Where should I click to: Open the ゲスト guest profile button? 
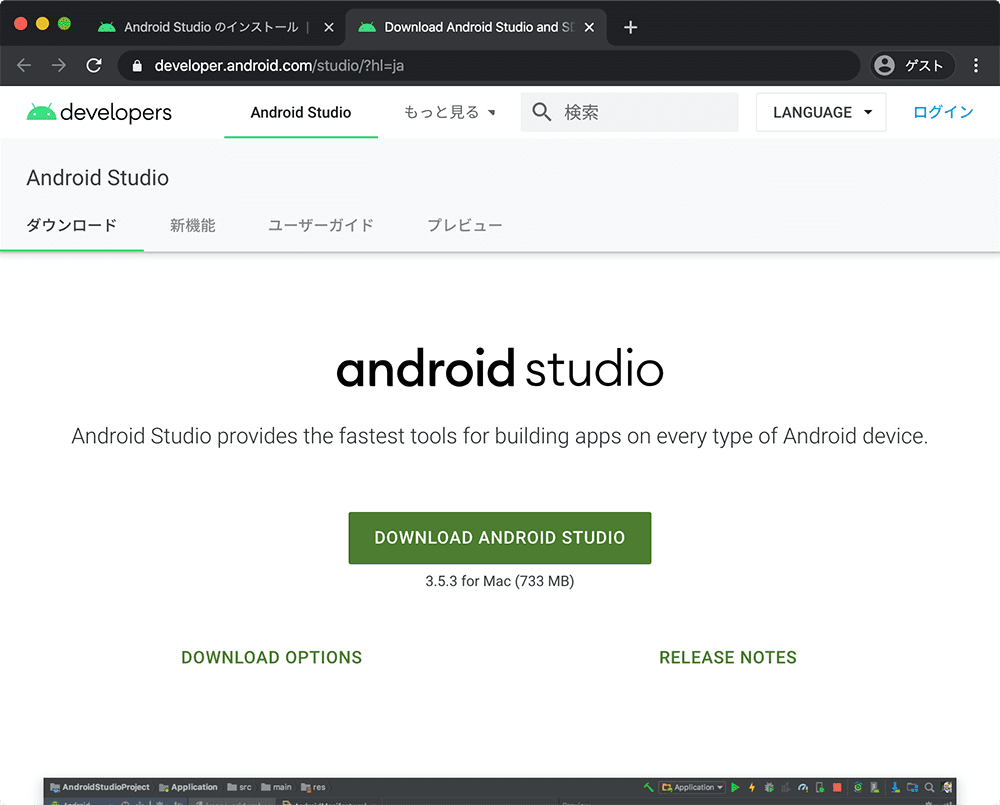(912, 65)
